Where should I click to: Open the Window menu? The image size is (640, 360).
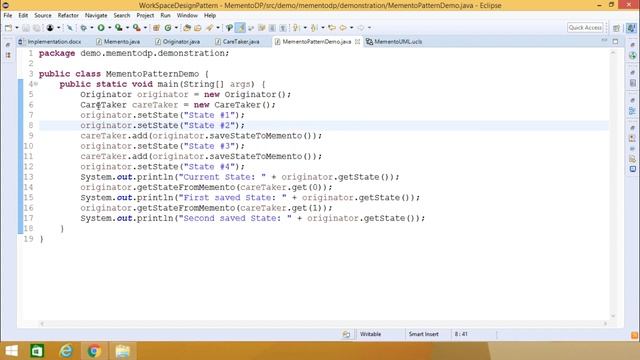tap(187, 16)
